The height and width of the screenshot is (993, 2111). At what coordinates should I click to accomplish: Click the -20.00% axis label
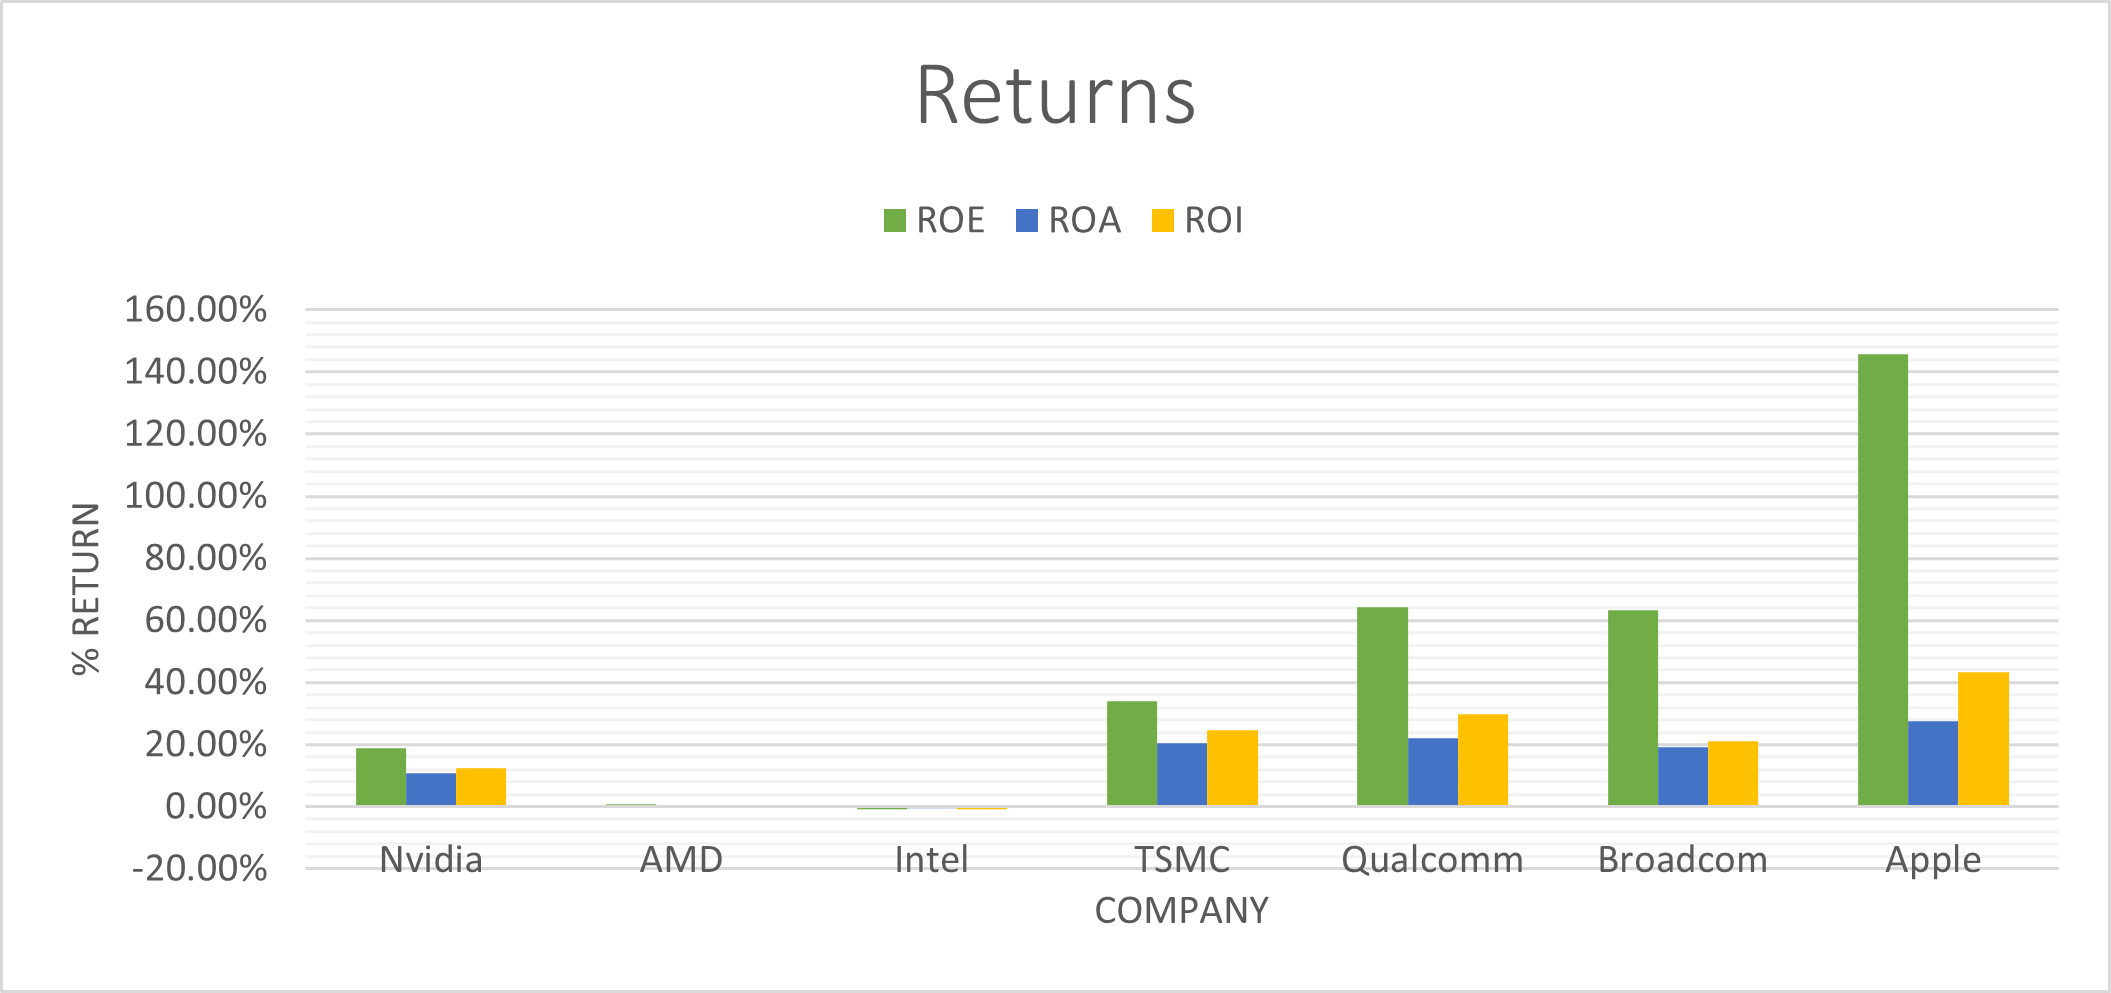coord(200,868)
